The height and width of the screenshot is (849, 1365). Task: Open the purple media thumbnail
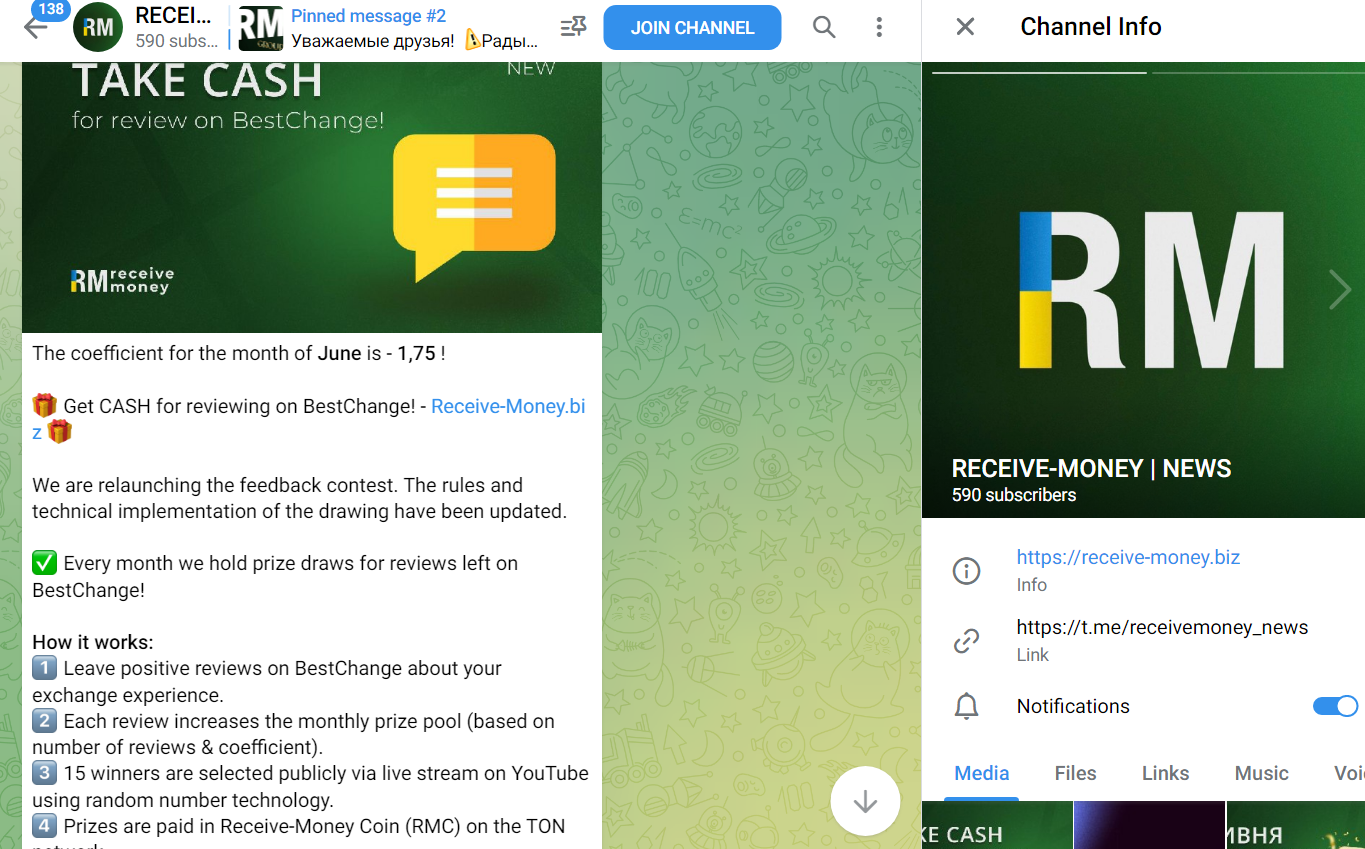[x=1149, y=825]
